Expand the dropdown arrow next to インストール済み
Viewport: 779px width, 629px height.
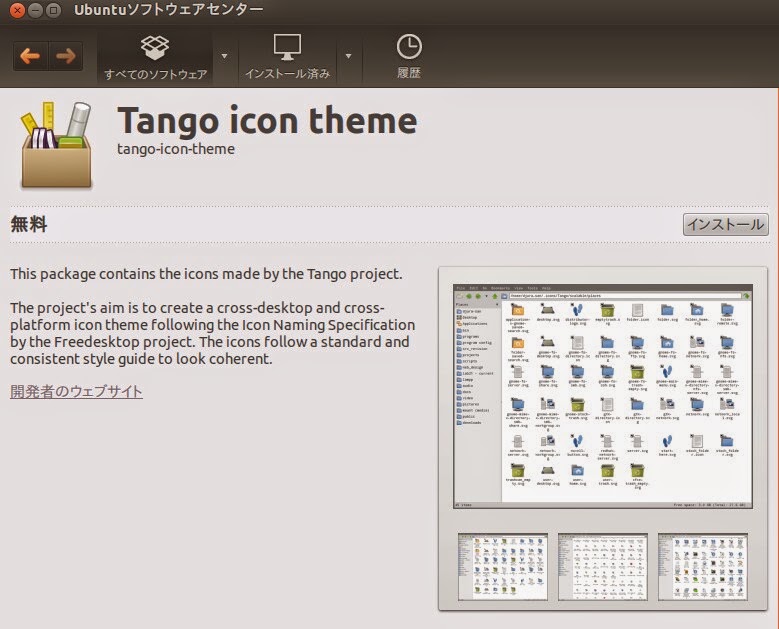(349, 56)
